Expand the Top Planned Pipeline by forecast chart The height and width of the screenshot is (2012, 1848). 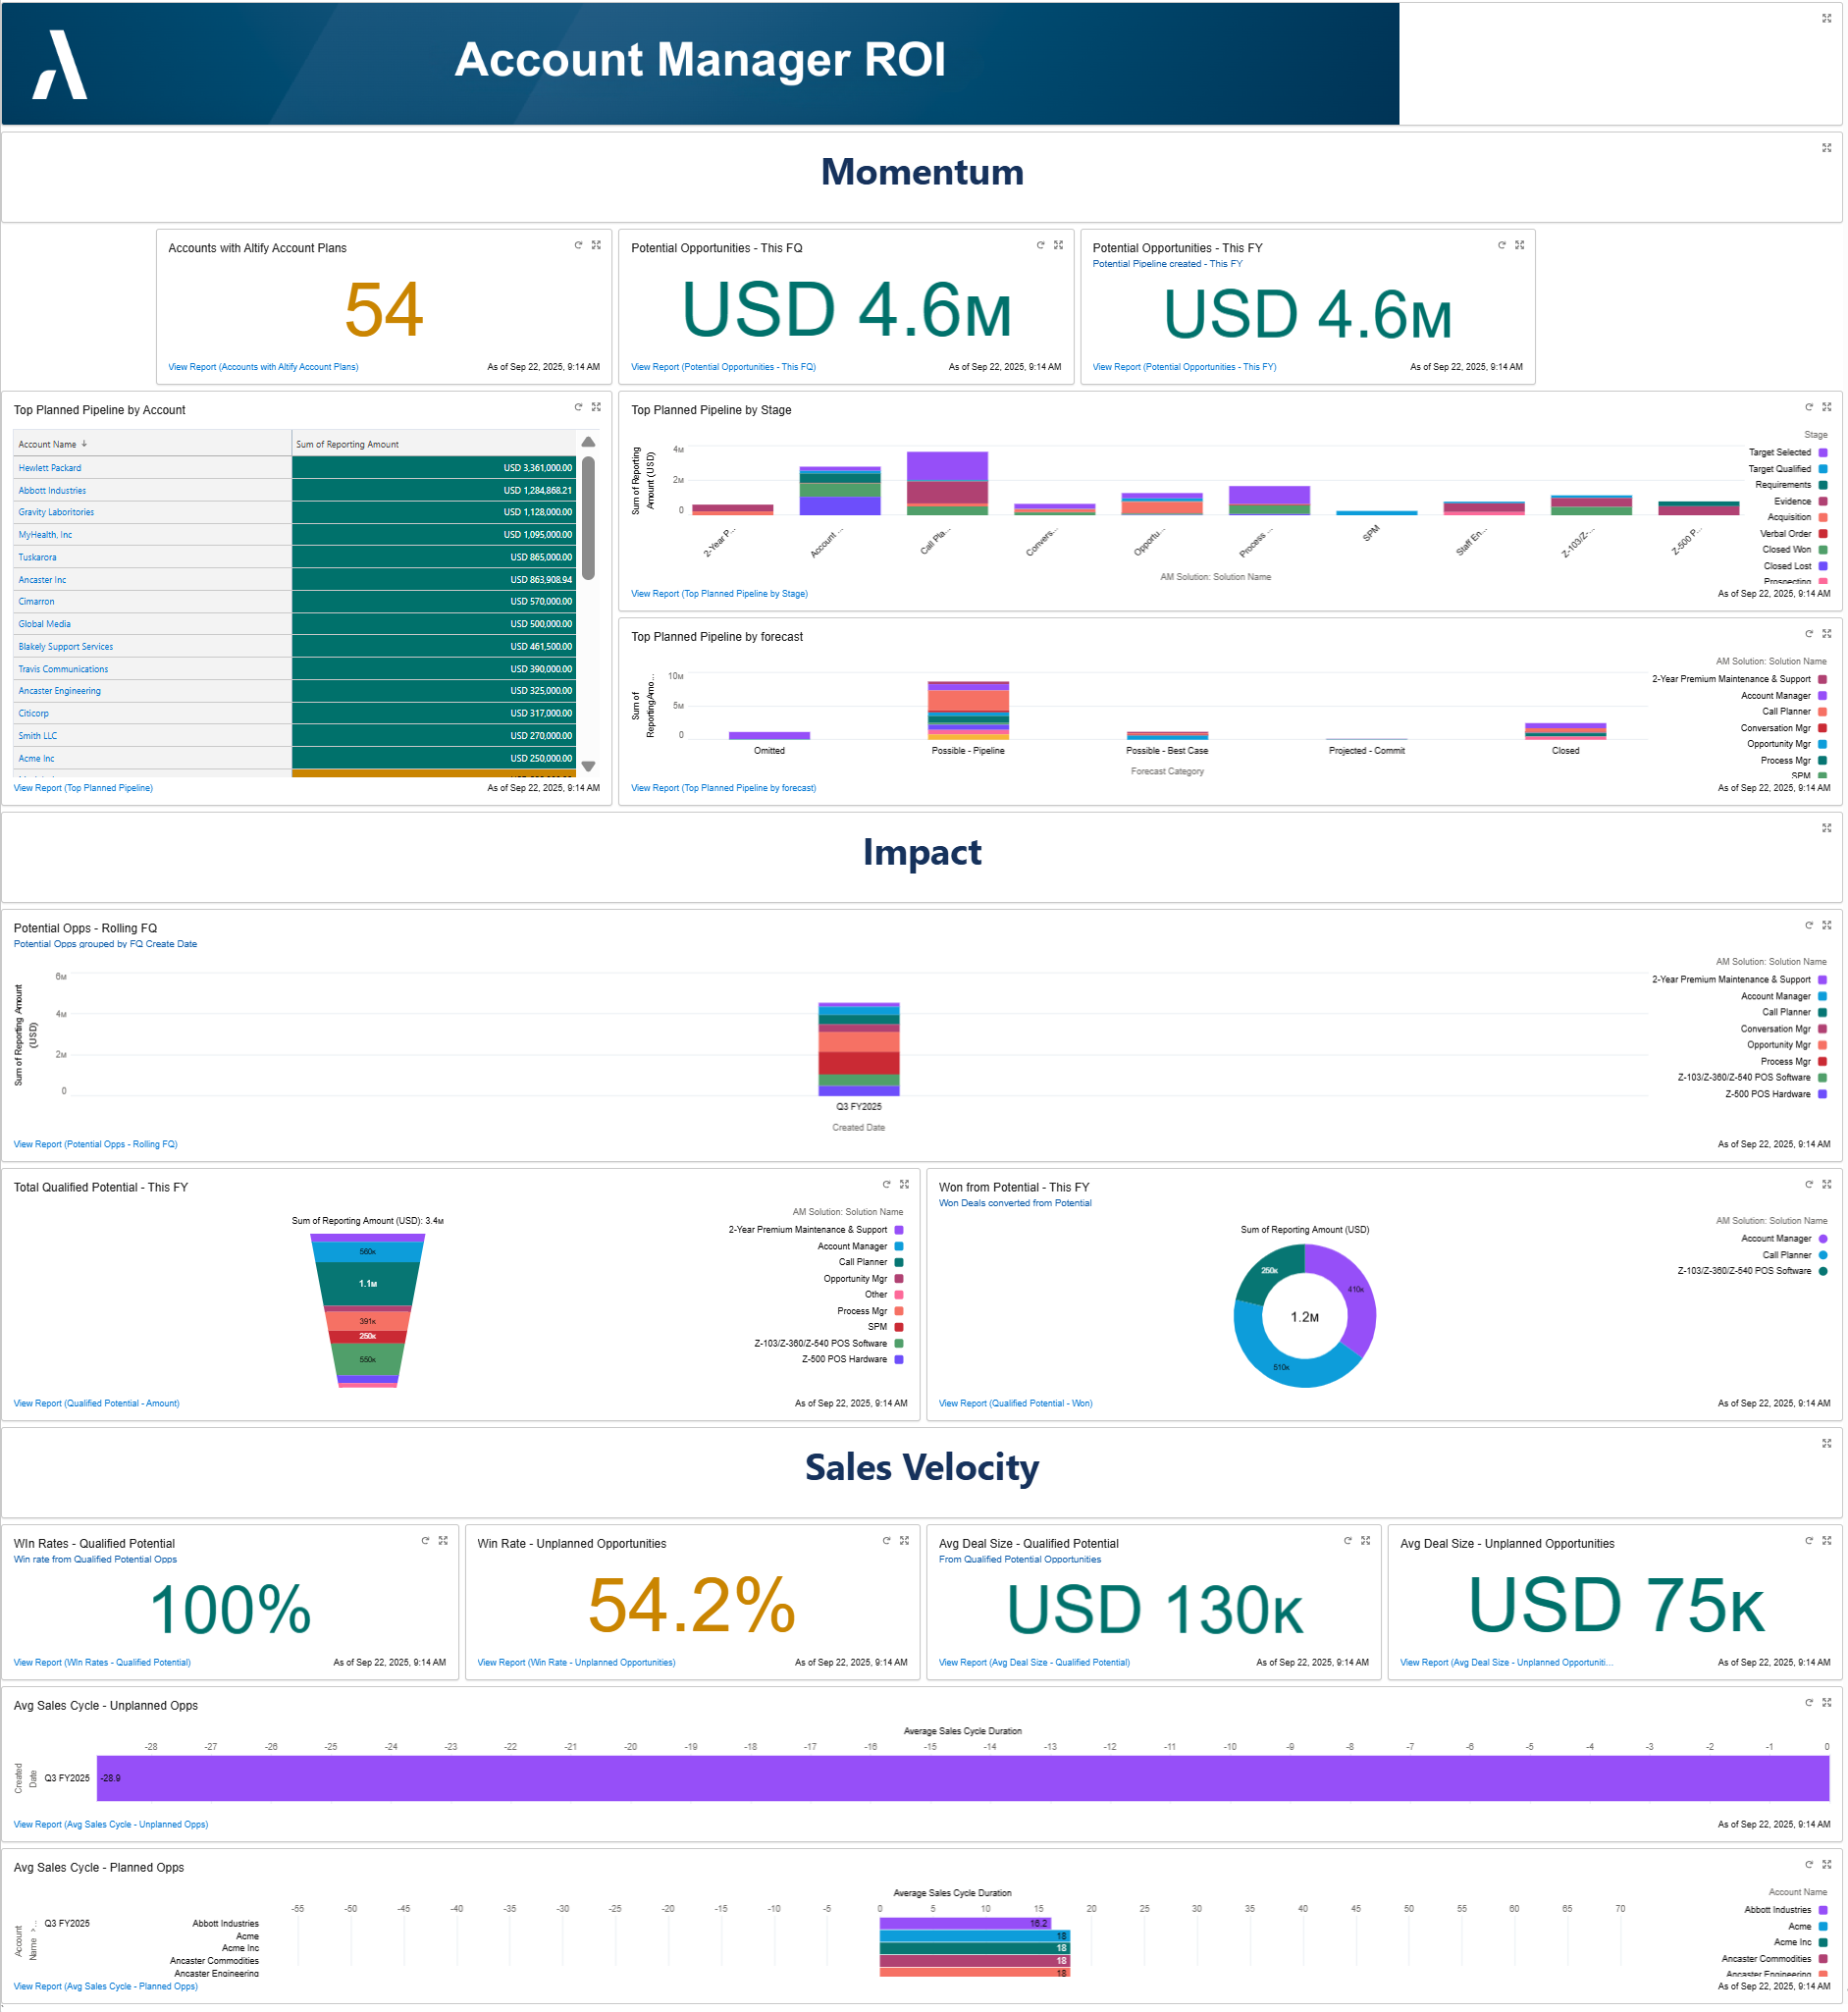(x=1827, y=634)
